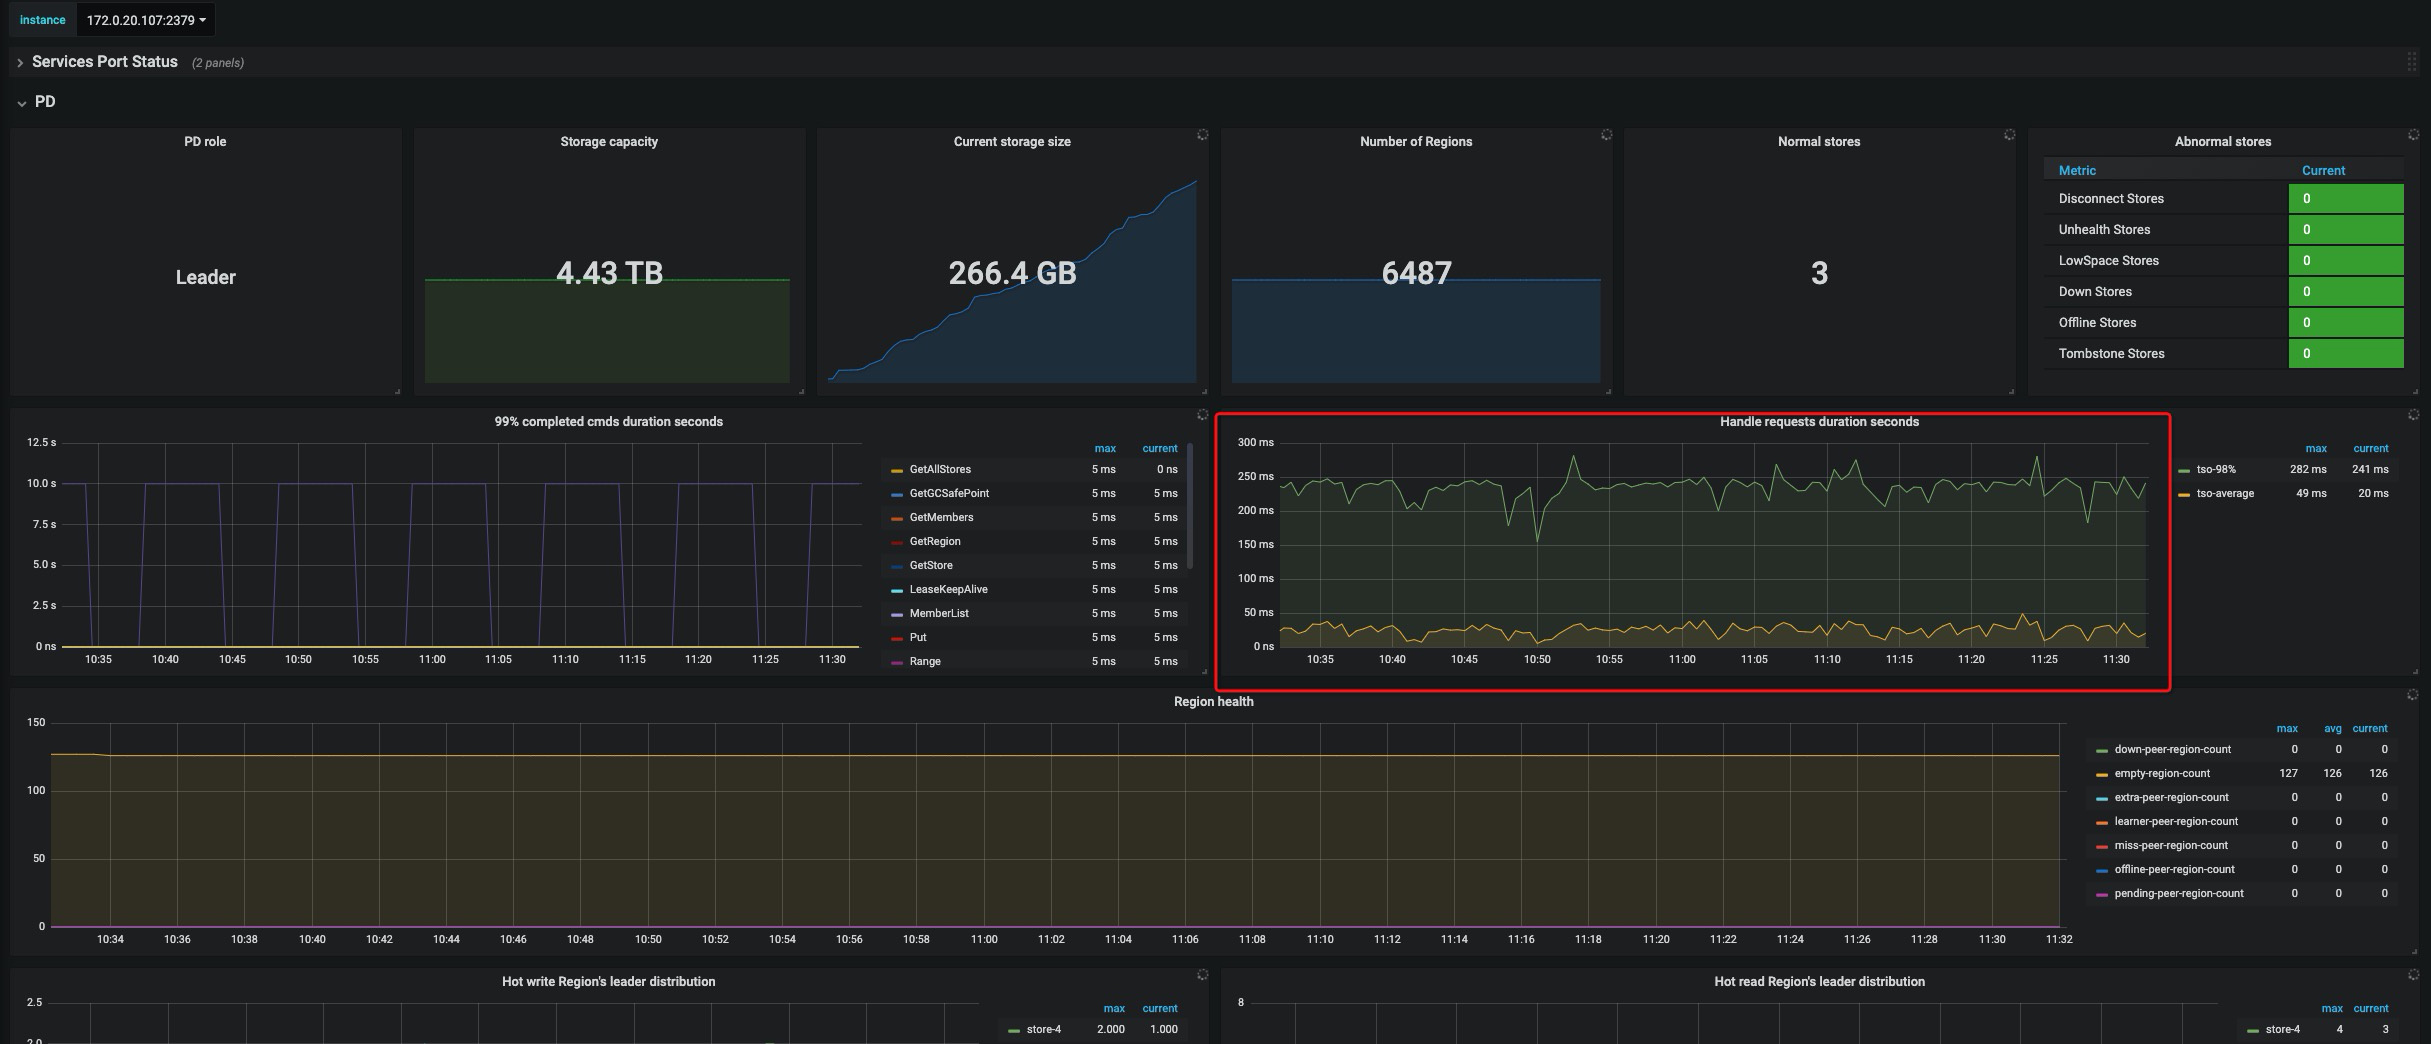The image size is (2431, 1044).
Task: Toggle the empty-region-count series visibility
Action: point(2161,774)
